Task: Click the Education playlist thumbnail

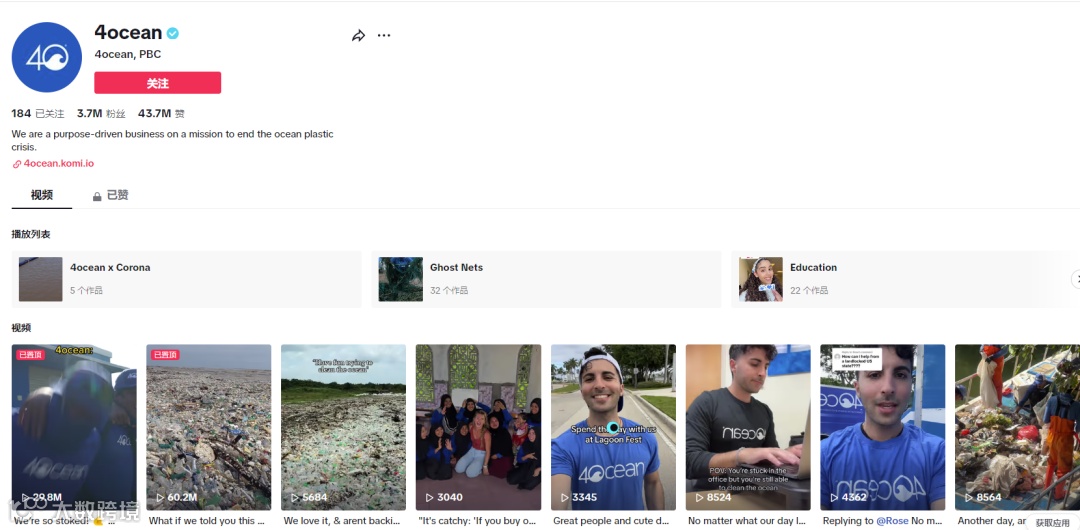Action: click(760, 279)
